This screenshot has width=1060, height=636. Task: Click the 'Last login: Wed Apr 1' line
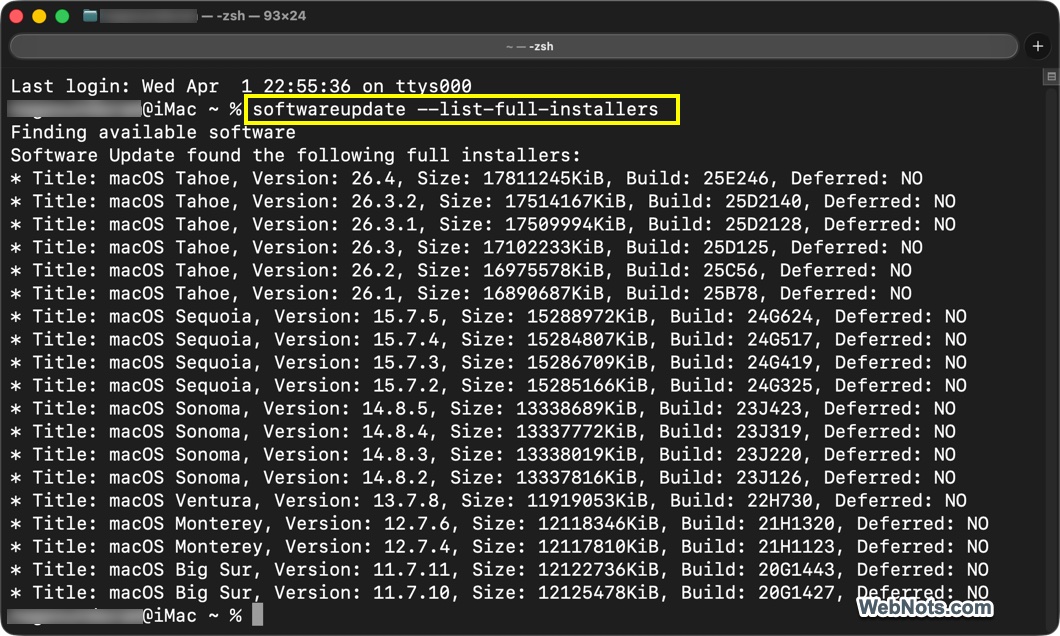pyautogui.click(x=241, y=86)
